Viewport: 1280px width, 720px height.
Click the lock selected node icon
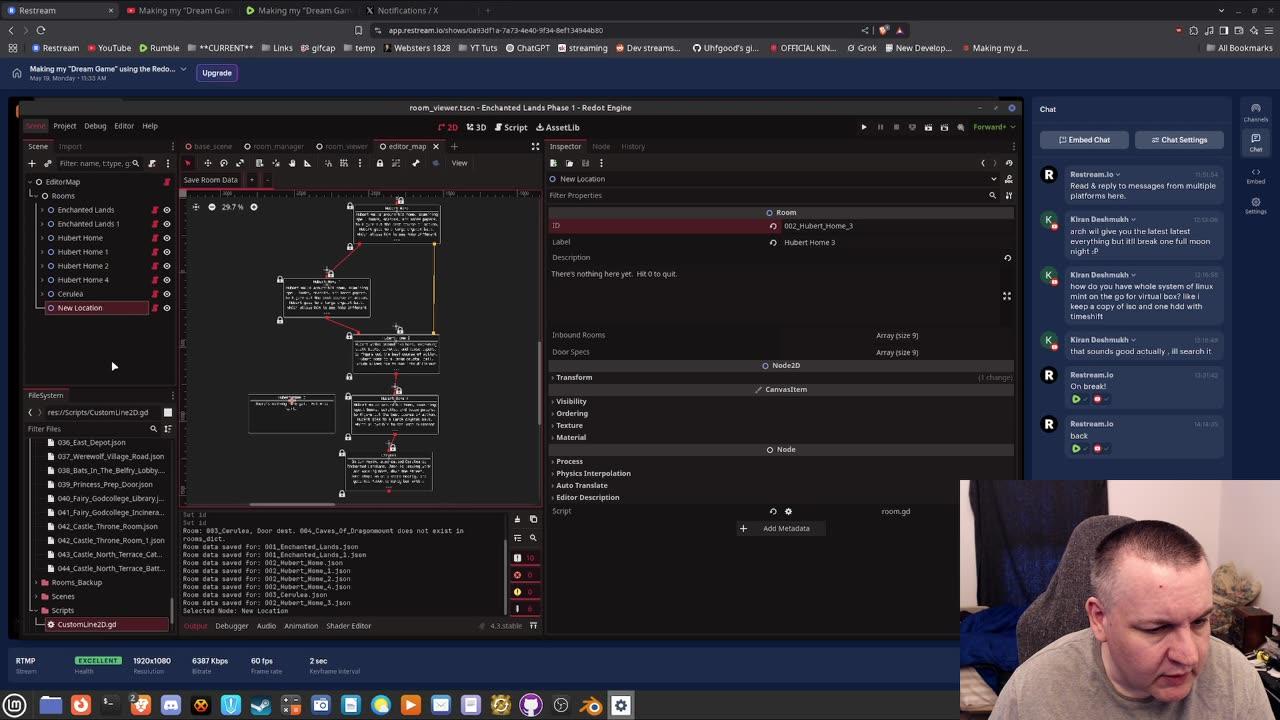(x=380, y=163)
